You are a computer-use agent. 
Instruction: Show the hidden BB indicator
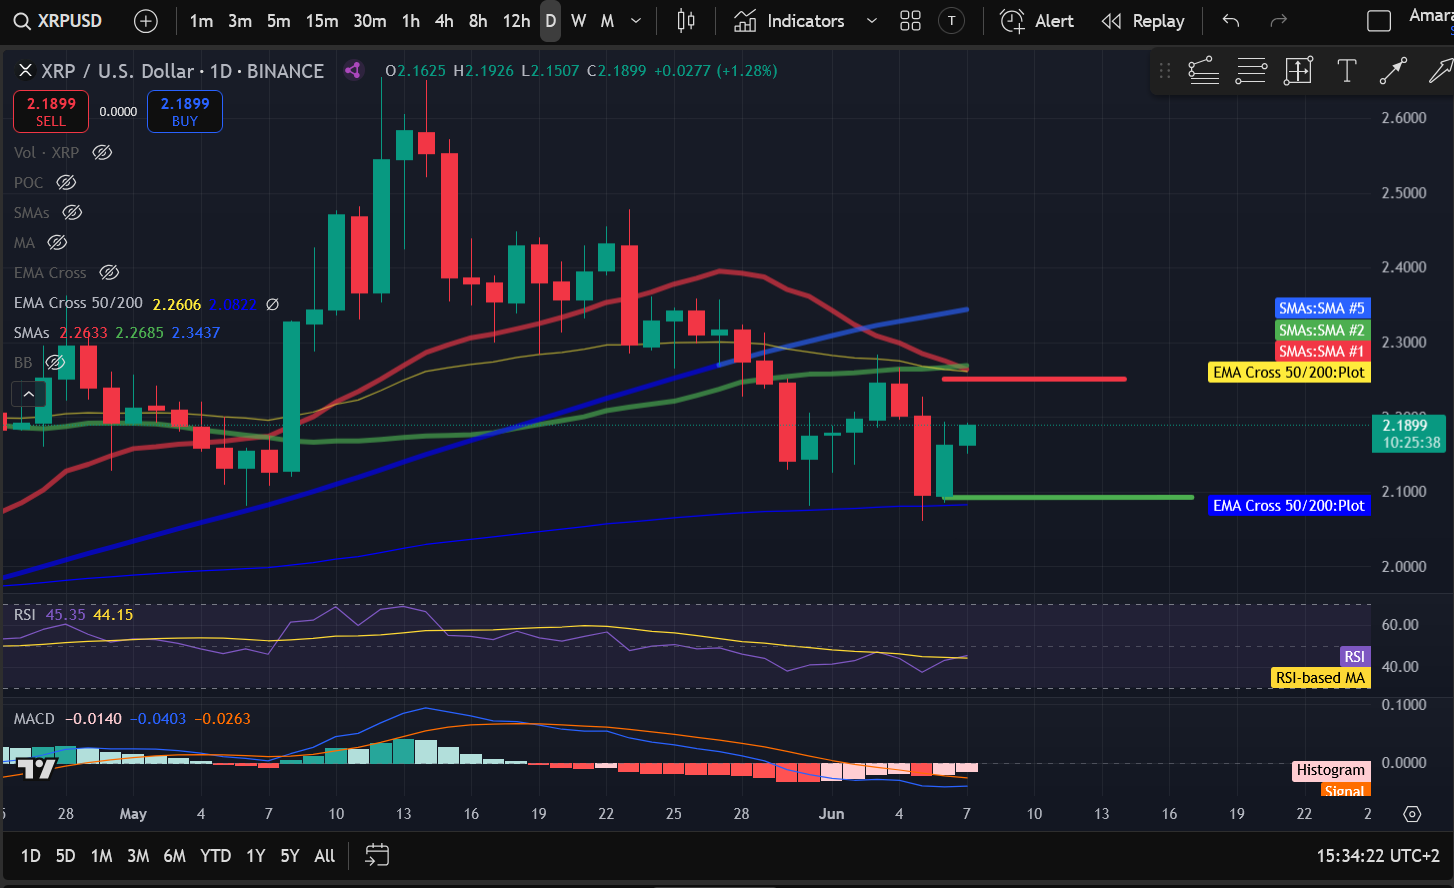point(56,362)
